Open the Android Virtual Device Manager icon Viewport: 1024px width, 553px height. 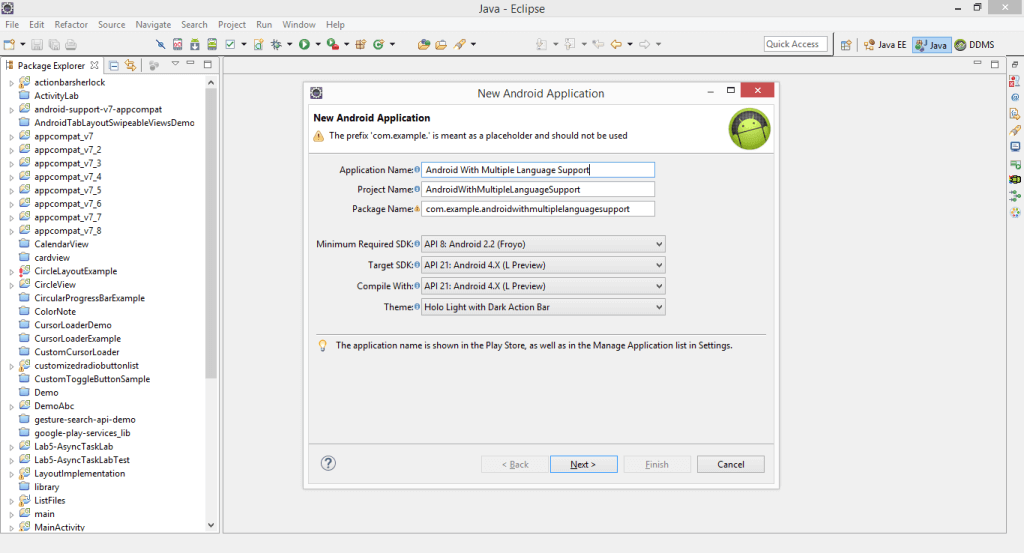(x=212, y=44)
